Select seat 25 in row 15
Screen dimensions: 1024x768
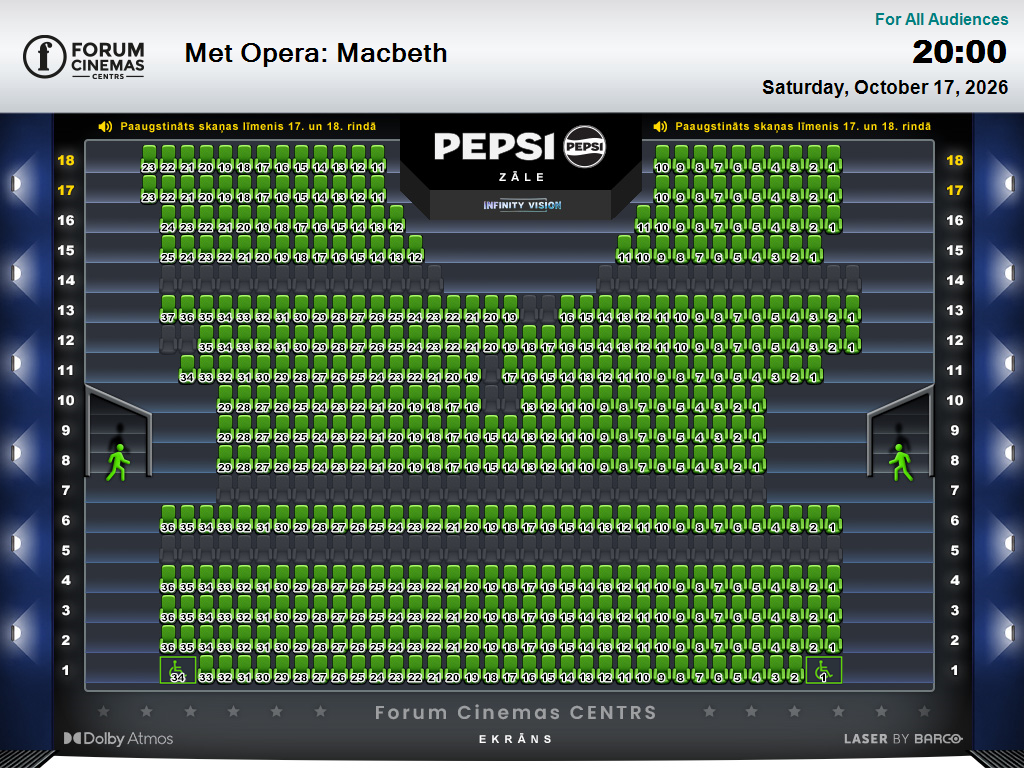click(x=168, y=249)
